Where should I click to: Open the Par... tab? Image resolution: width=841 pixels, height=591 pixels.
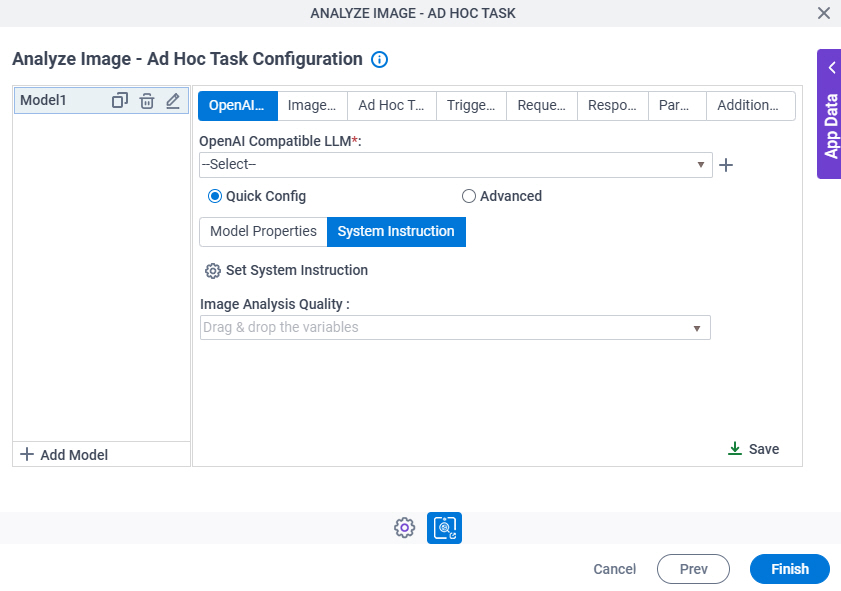coord(677,106)
